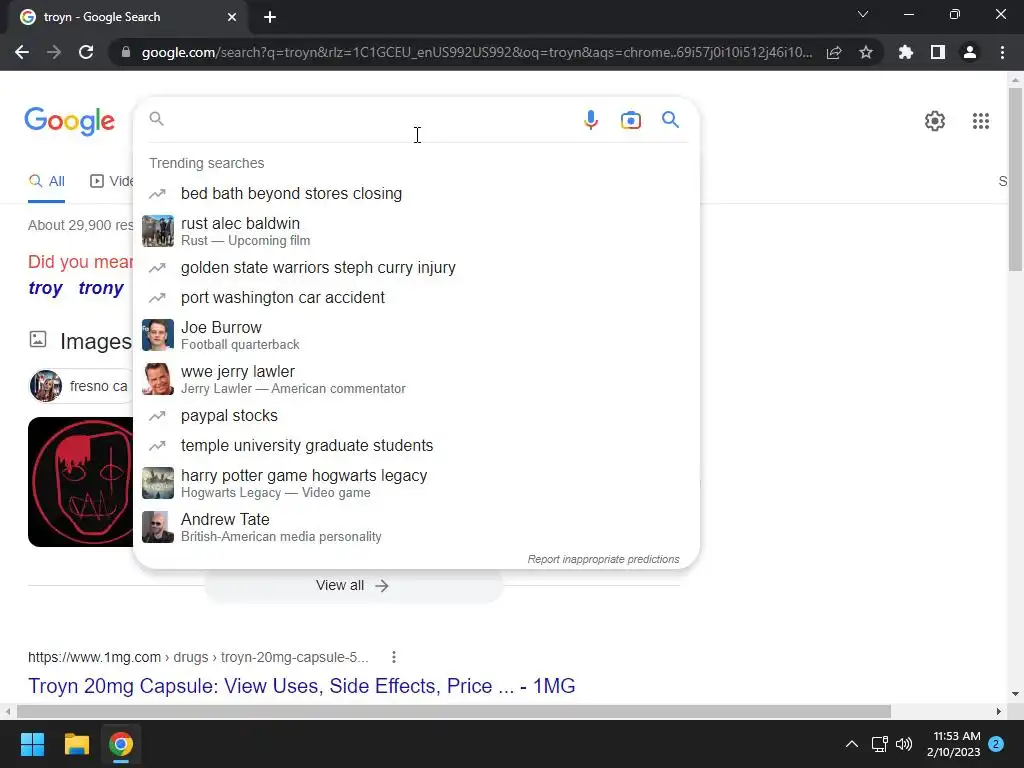
Task: Click the voice search microphone icon
Action: point(590,120)
